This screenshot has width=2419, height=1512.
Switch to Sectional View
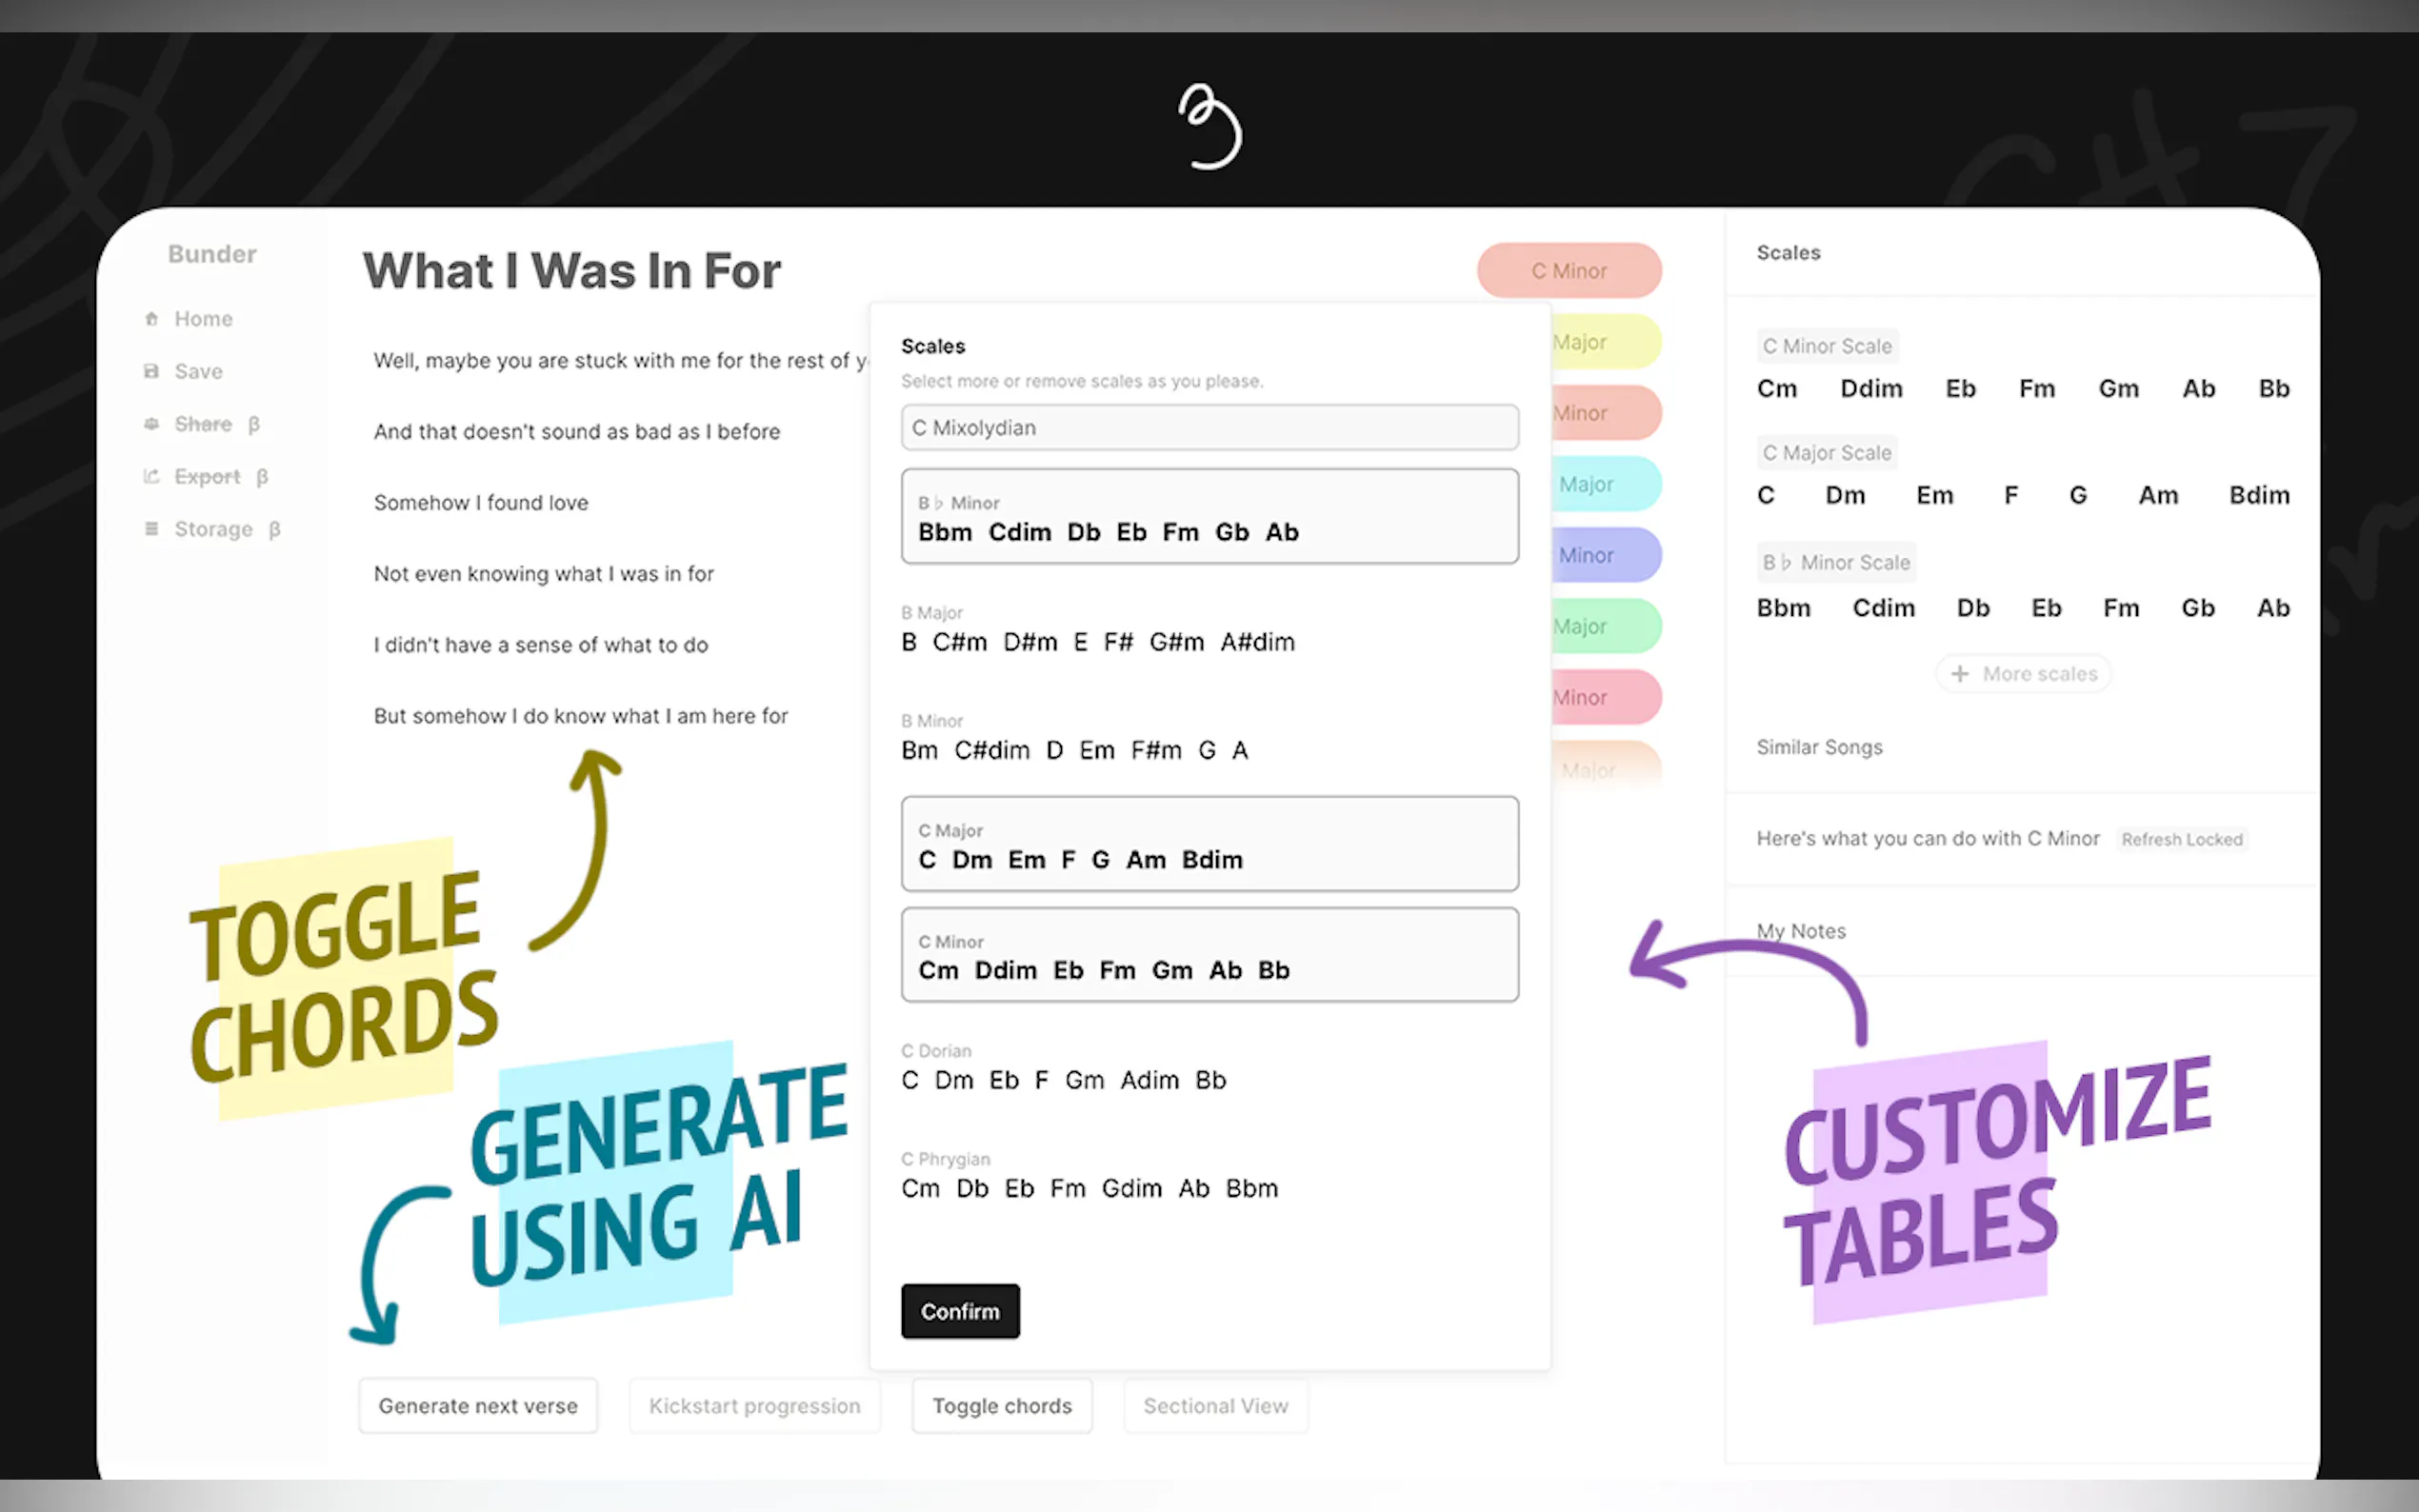tap(1215, 1406)
